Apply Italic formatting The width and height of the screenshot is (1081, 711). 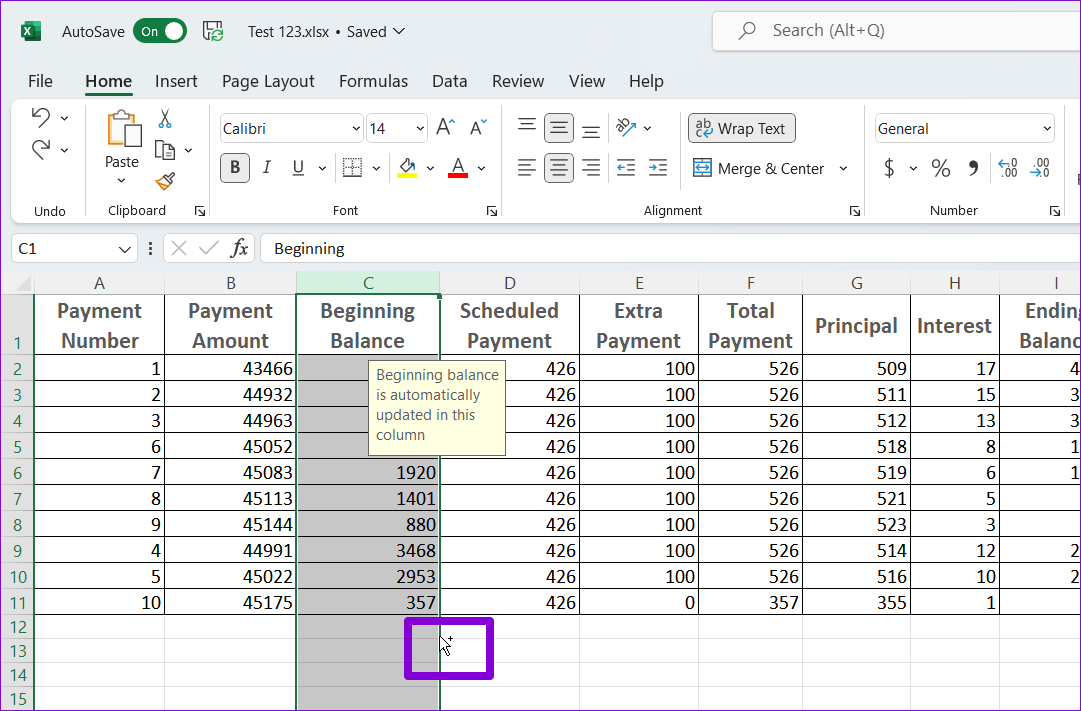[267, 168]
